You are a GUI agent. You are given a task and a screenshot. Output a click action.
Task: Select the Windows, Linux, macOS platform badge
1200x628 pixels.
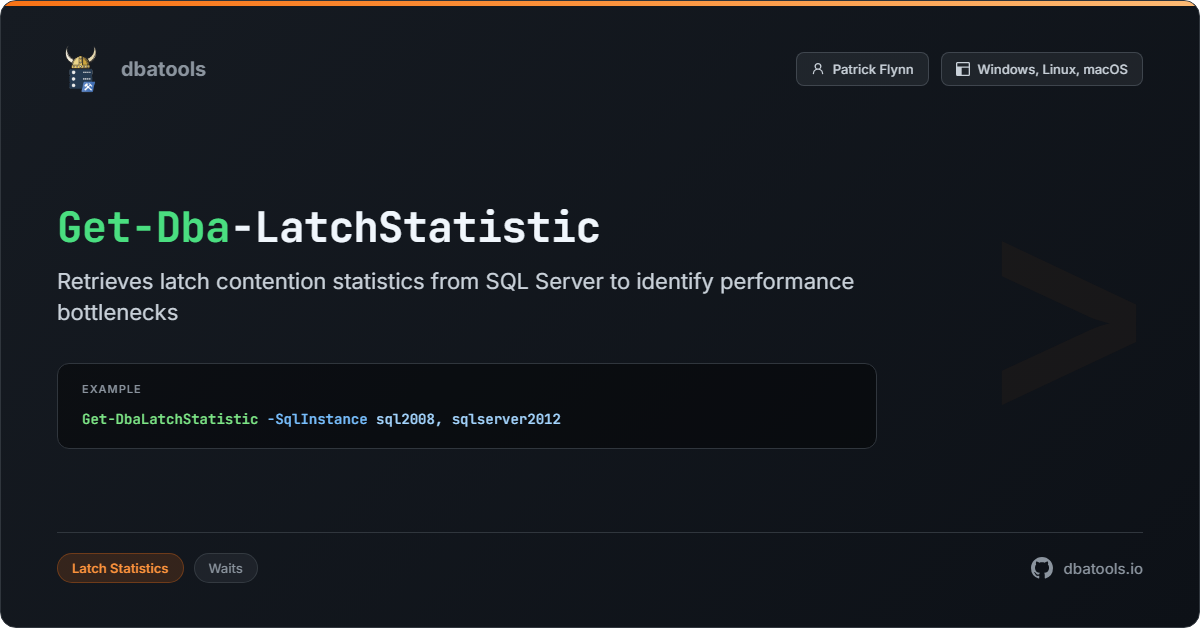pos(1041,69)
